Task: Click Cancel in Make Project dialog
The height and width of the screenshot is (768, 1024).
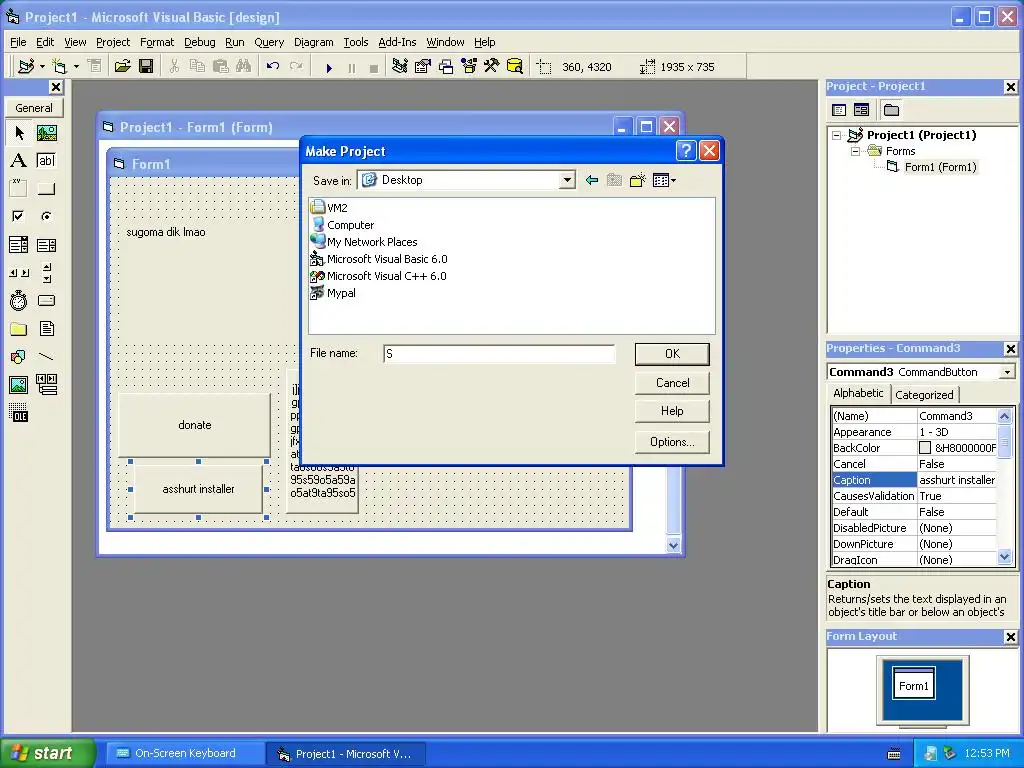Action: click(x=672, y=383)
